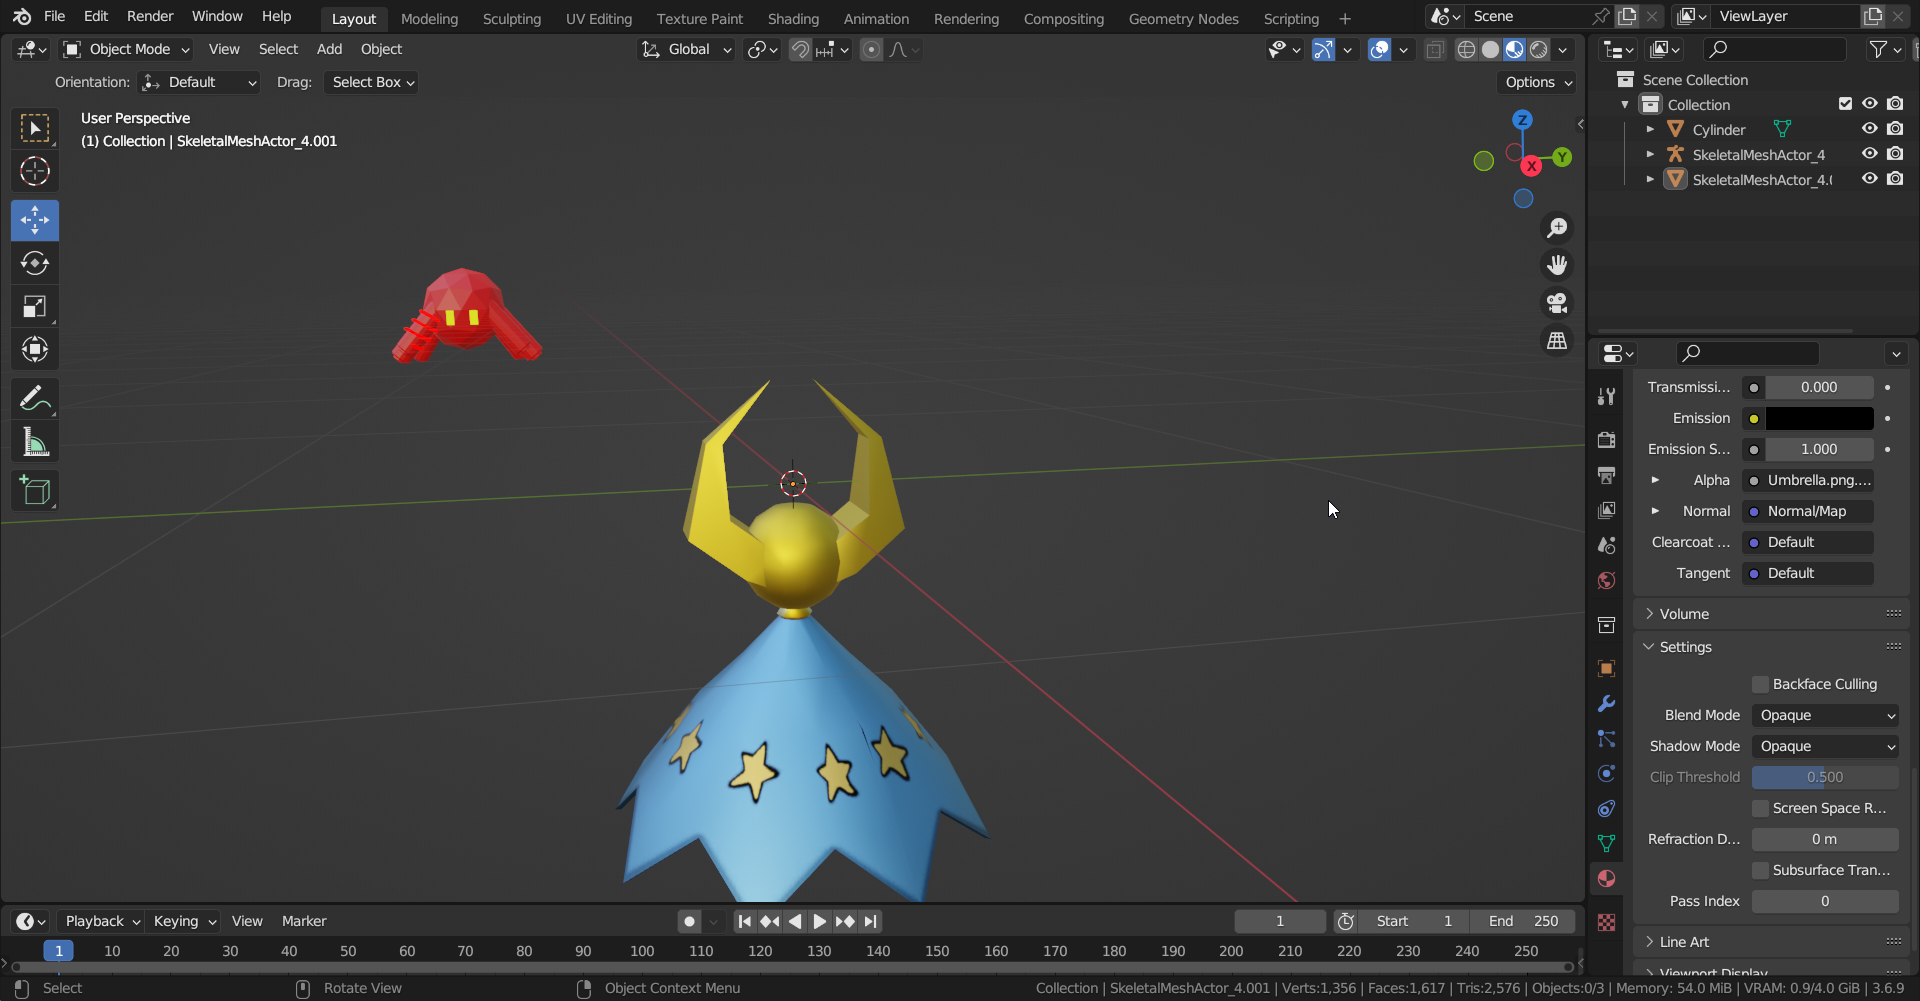Screen dimensions: 1920x1001
Task: Toggle the camera view icon
Action: click(x=1557, y=303)
